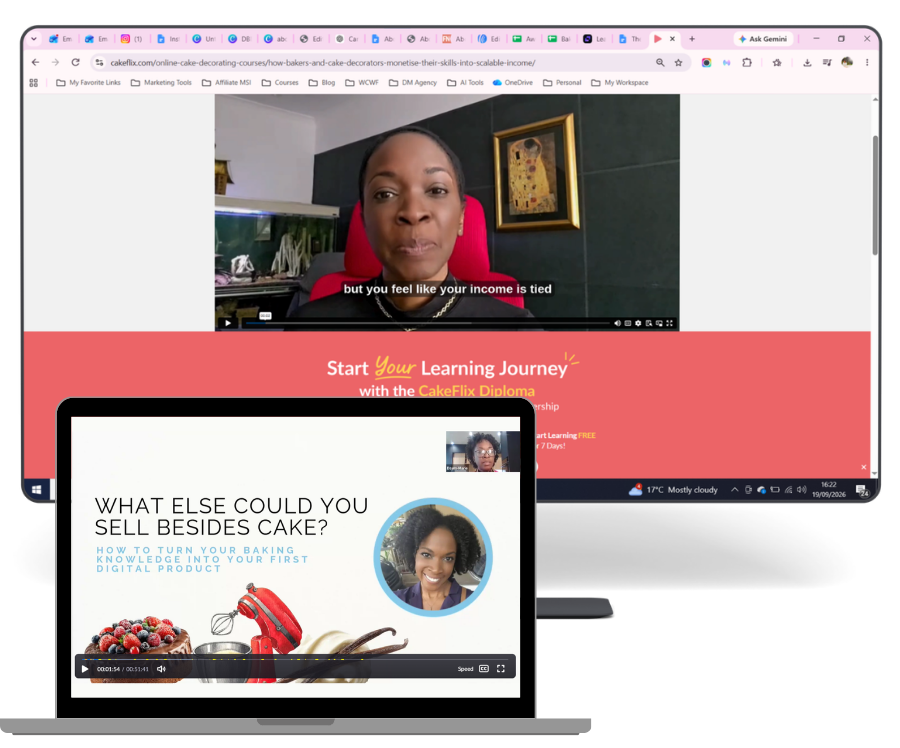This screenshot has width=900, height=748.
Task: Play the laptop presentation video
Action: pos(85,669)
